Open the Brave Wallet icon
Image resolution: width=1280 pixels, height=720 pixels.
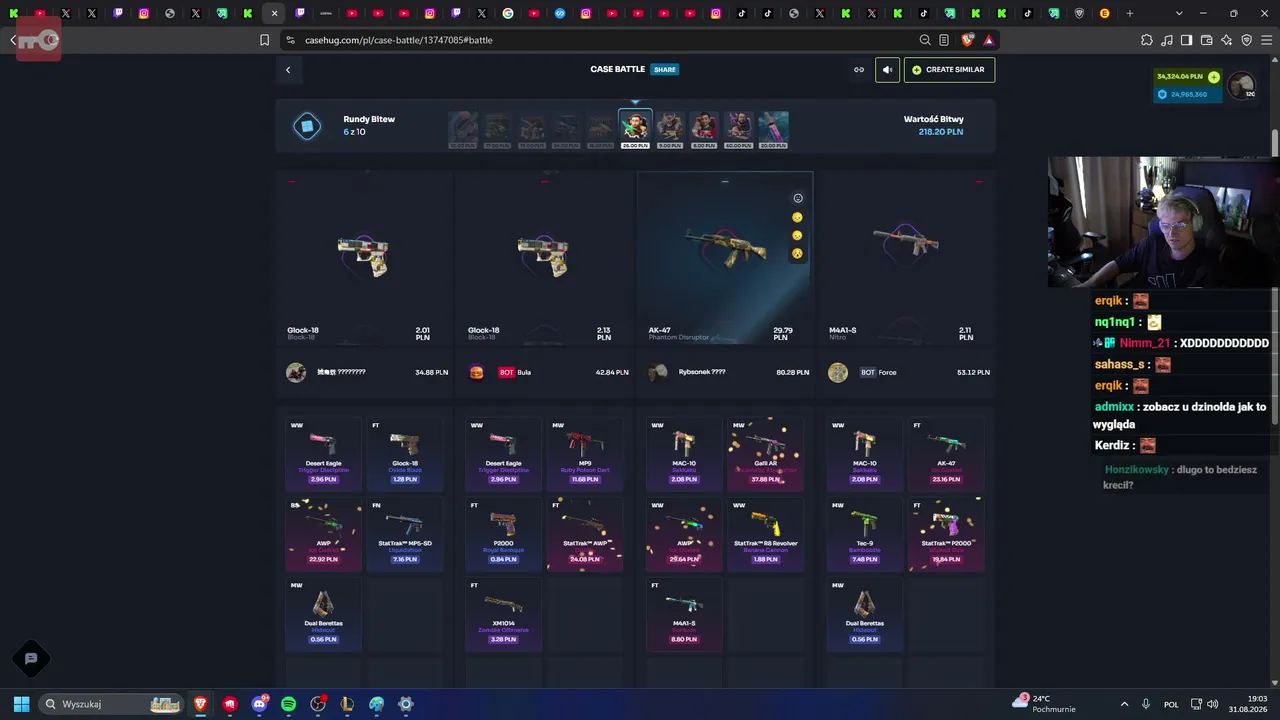[x=1206, y=40]
